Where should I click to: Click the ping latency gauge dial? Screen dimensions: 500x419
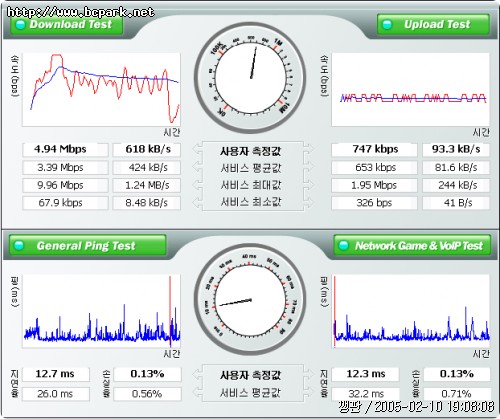pyautogui.click(x=250, y=300)
